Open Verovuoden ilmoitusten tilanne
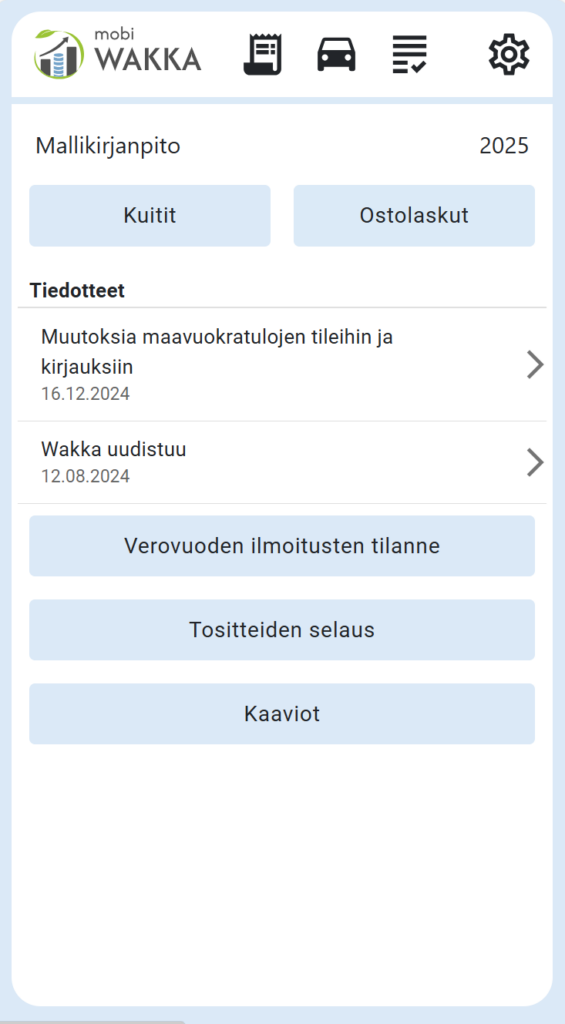The height and width of the screenshot is (1024, 565). pyautogui.click(x=282, y=546)
